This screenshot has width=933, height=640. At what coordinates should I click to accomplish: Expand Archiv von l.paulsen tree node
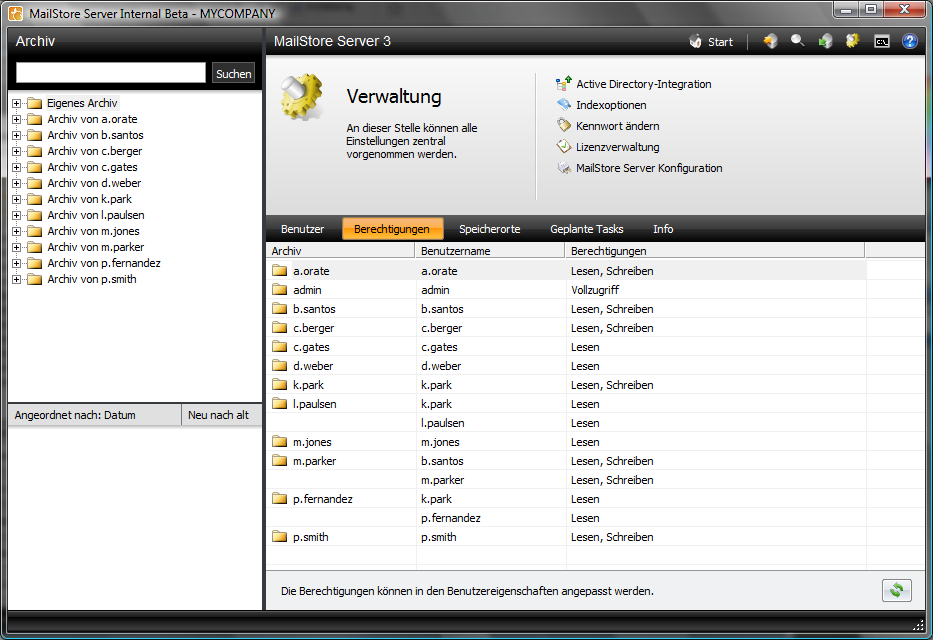coord(17,216)
